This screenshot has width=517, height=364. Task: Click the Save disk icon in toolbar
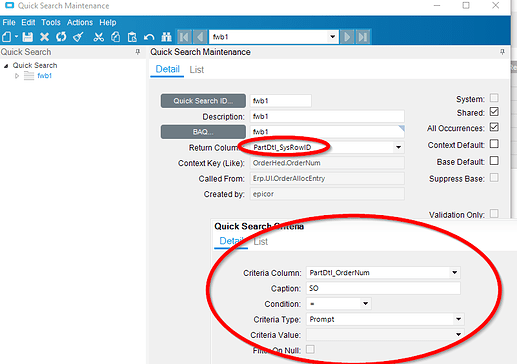[x=27, y=37]
